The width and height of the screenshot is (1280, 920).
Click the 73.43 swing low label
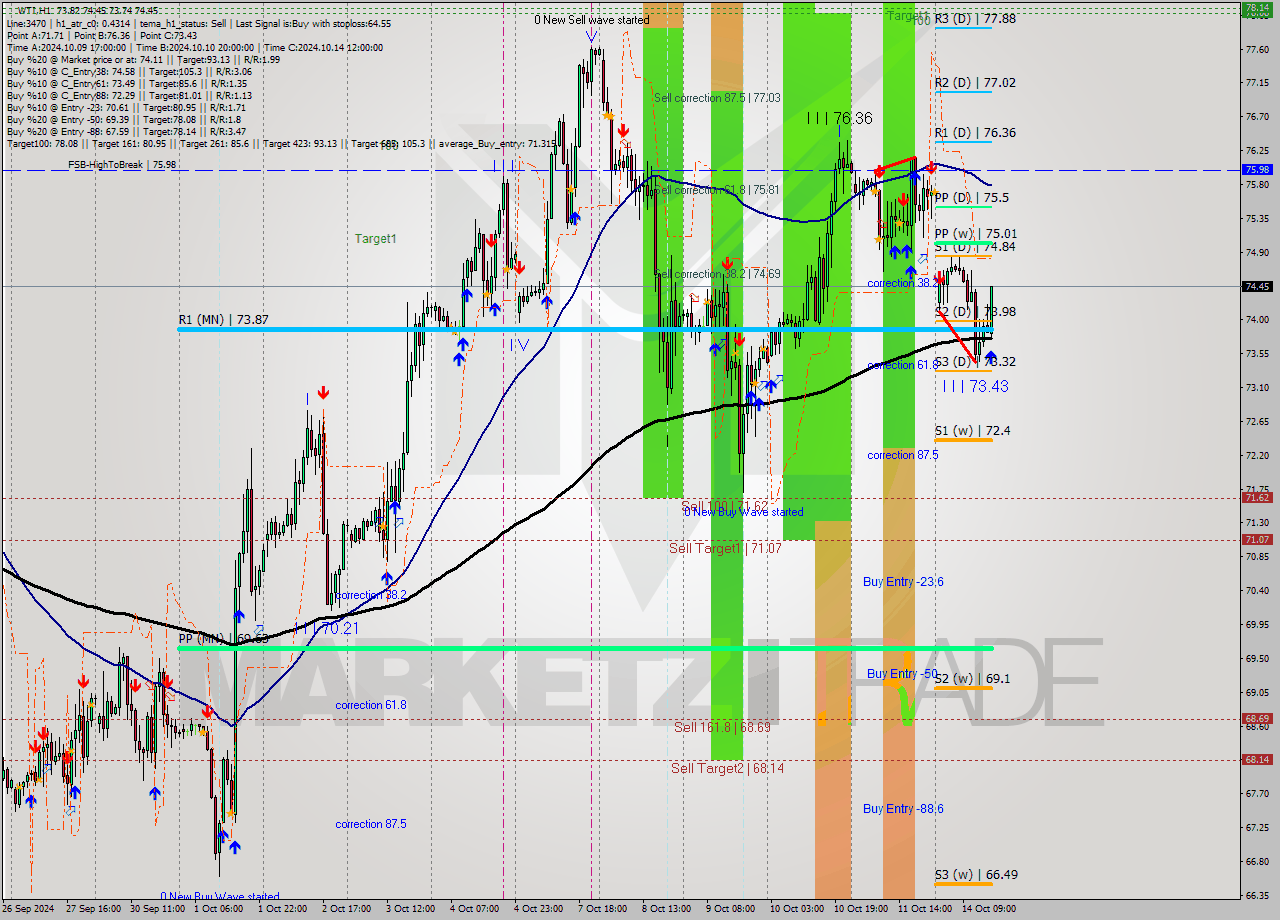[x=975, y=386]
